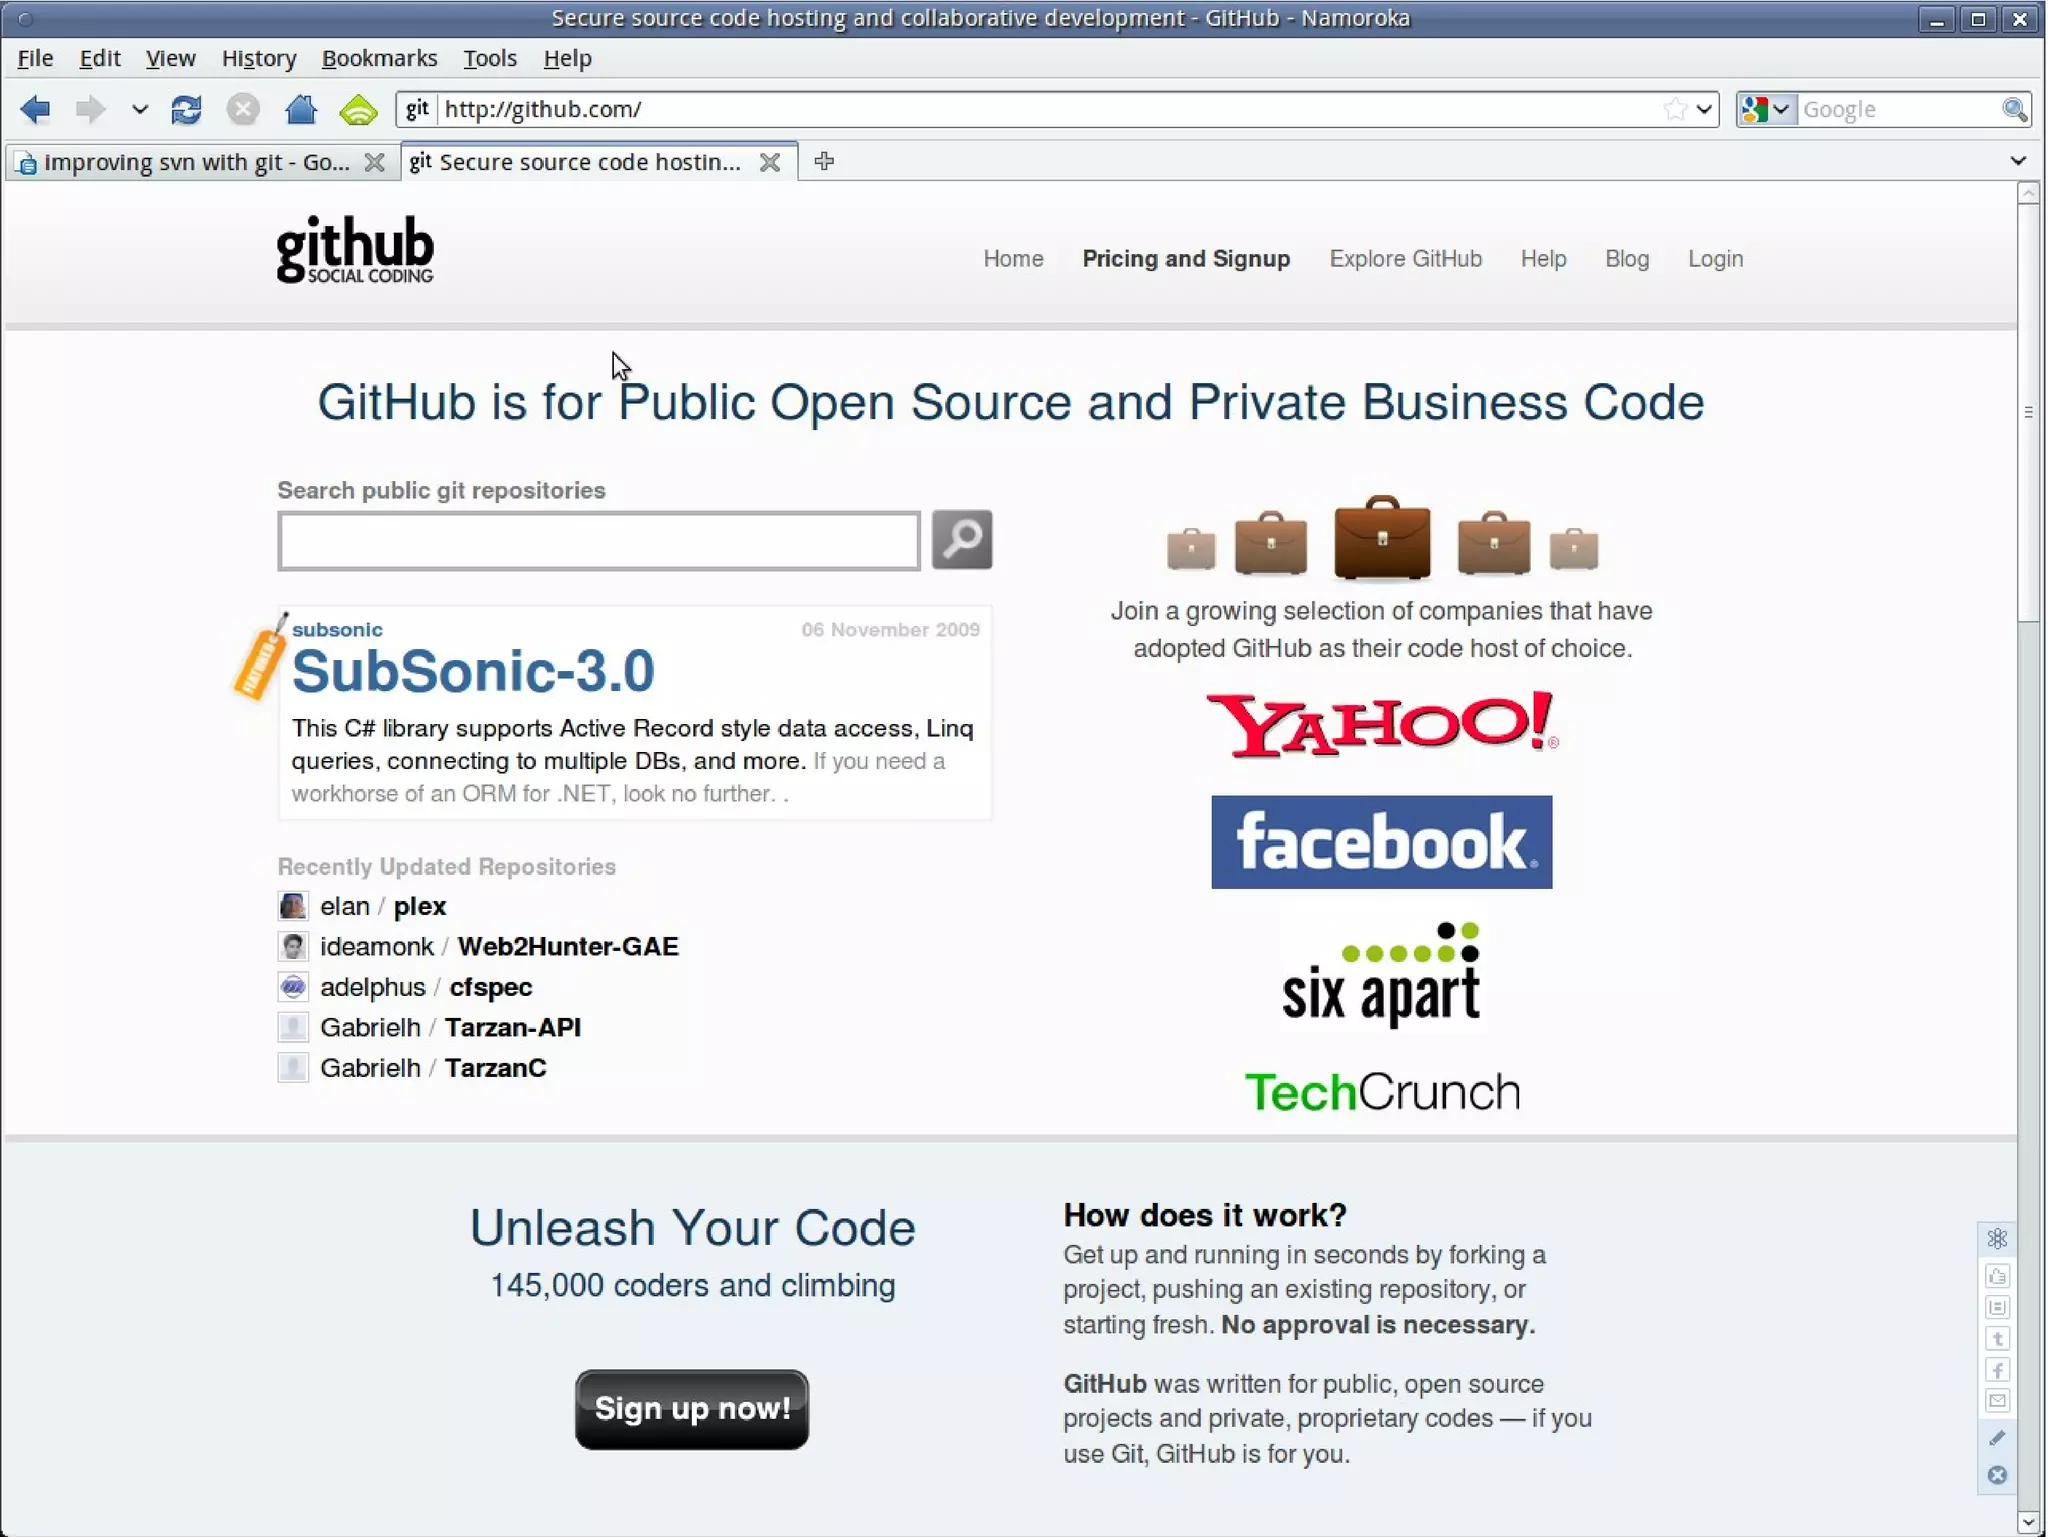Viewport: 2048px width, 1537px height.
Task: Click the SubSonic-3.0 featured project title
Action: 473,671
